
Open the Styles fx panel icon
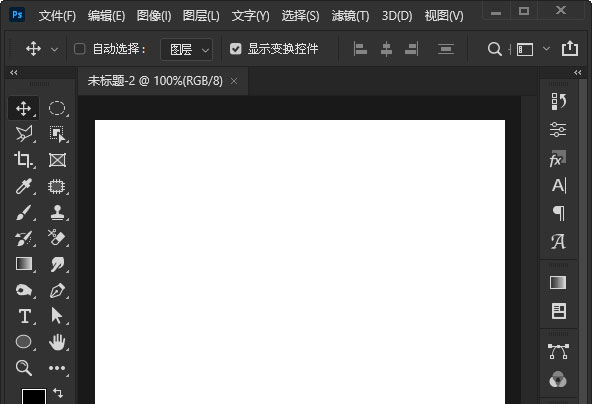(x=558, y=159)
